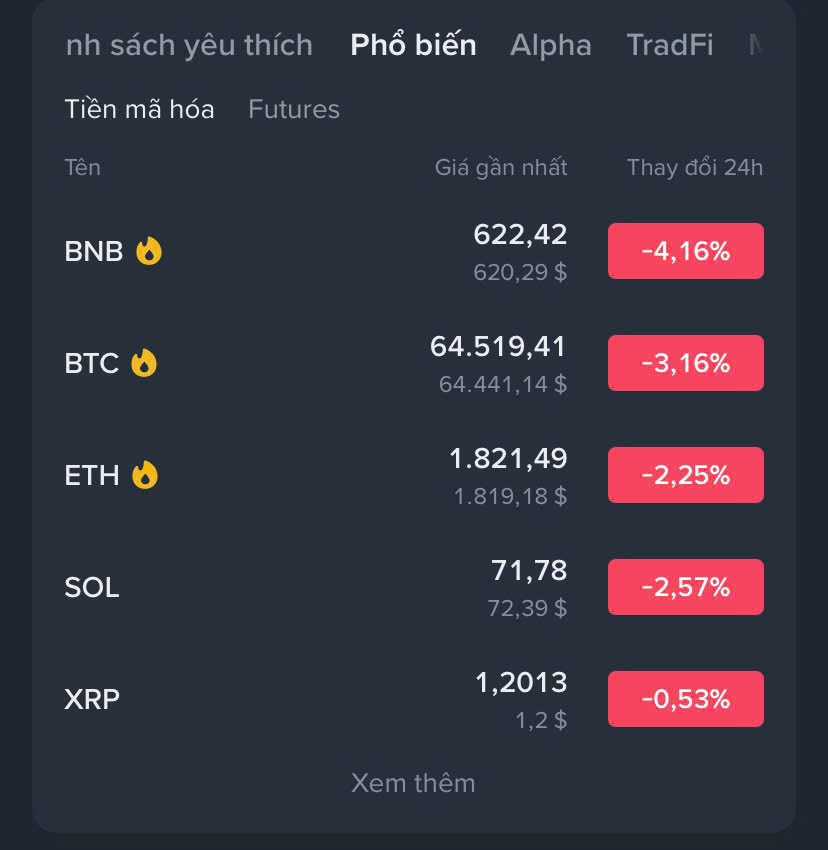Tap the BTC -3,16% change badge
The height and width of the screenshot is (850, 828).
click(686, 363)
